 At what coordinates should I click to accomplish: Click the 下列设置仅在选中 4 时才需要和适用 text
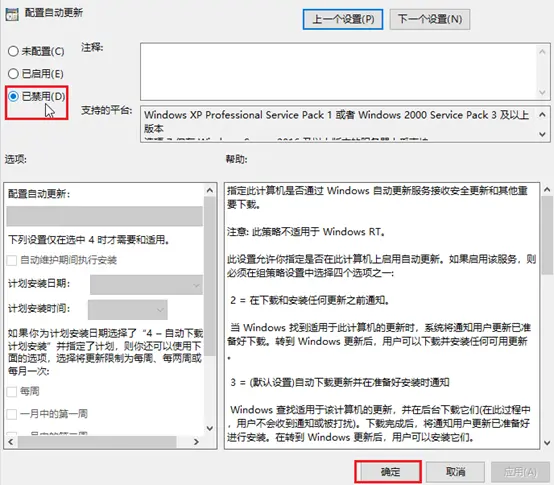tap(89, 240)
